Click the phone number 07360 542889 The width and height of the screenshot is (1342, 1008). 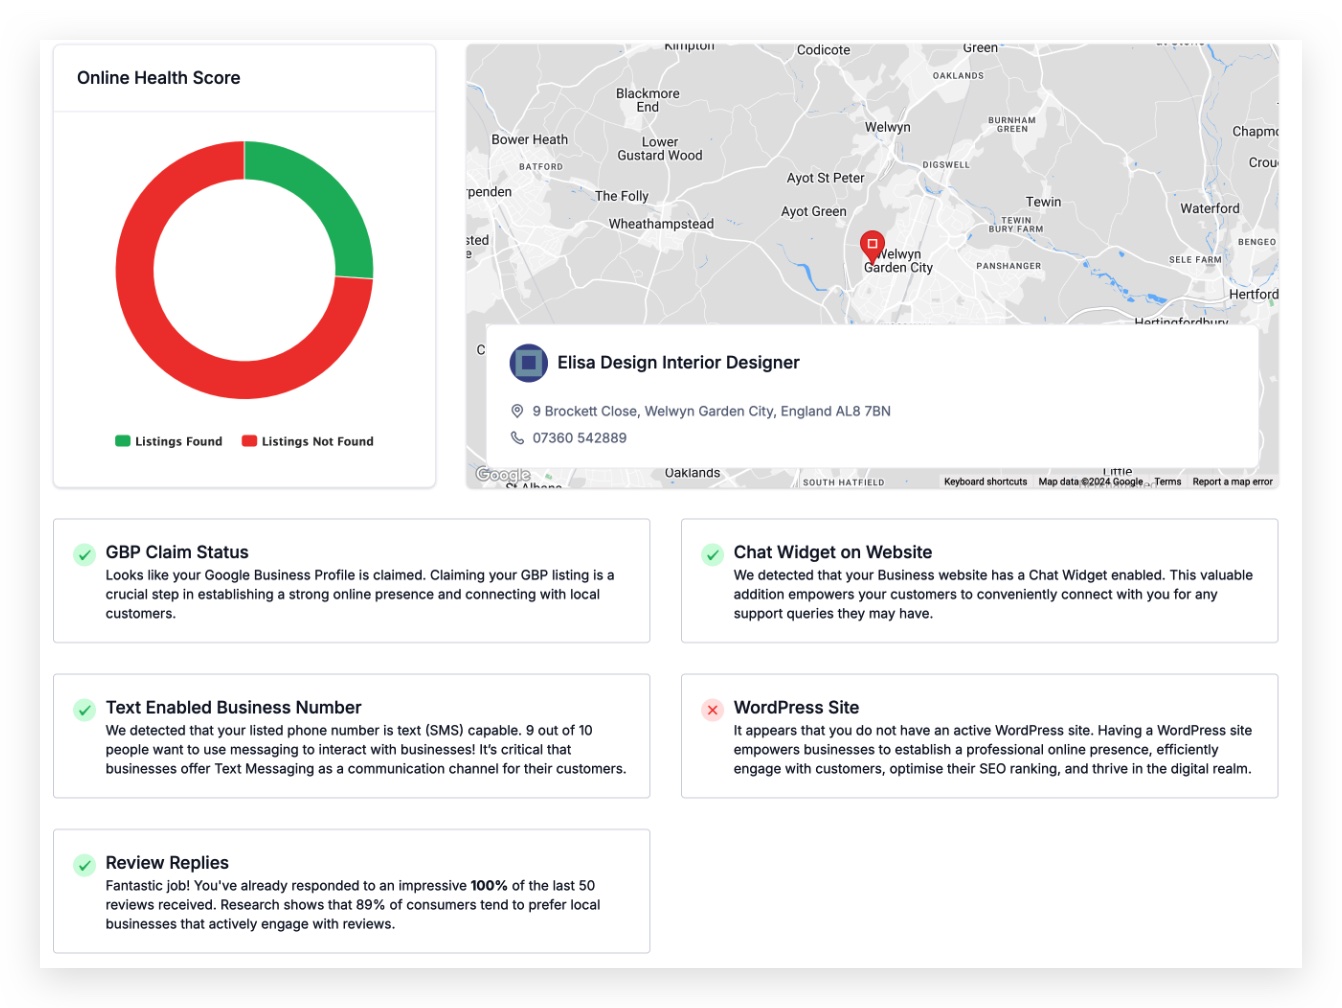pyautogui.click(x=579, y=438)
